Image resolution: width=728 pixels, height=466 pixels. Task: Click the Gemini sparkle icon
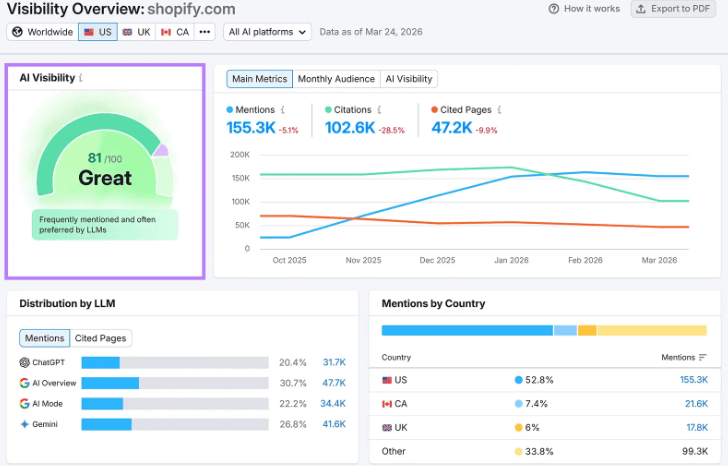(25, 424)
